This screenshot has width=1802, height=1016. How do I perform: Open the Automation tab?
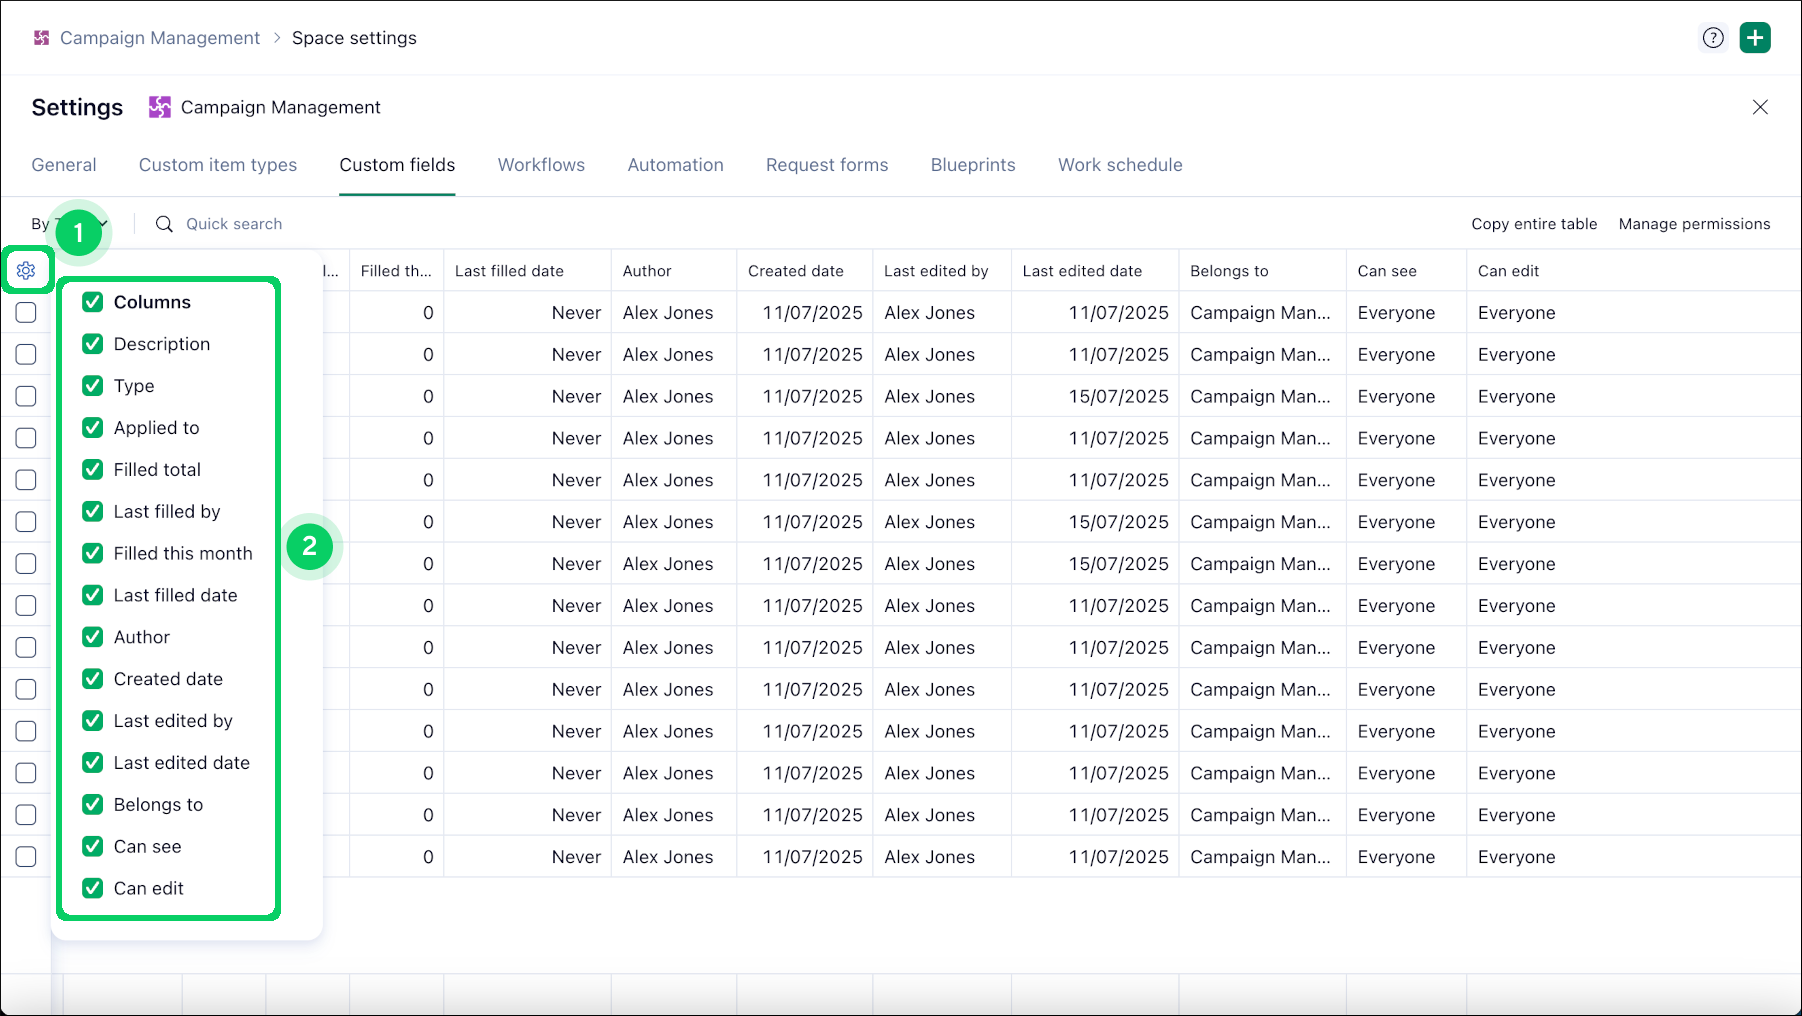click(675, 165)
